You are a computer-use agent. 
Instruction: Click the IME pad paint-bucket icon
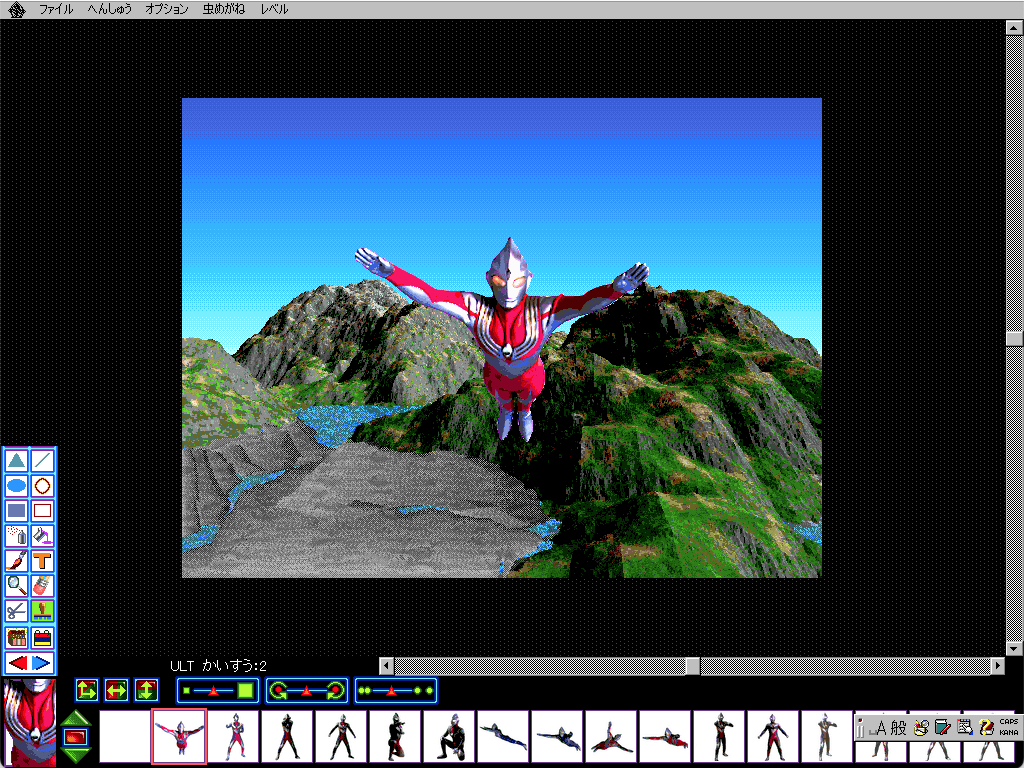[x=921, y=728]
